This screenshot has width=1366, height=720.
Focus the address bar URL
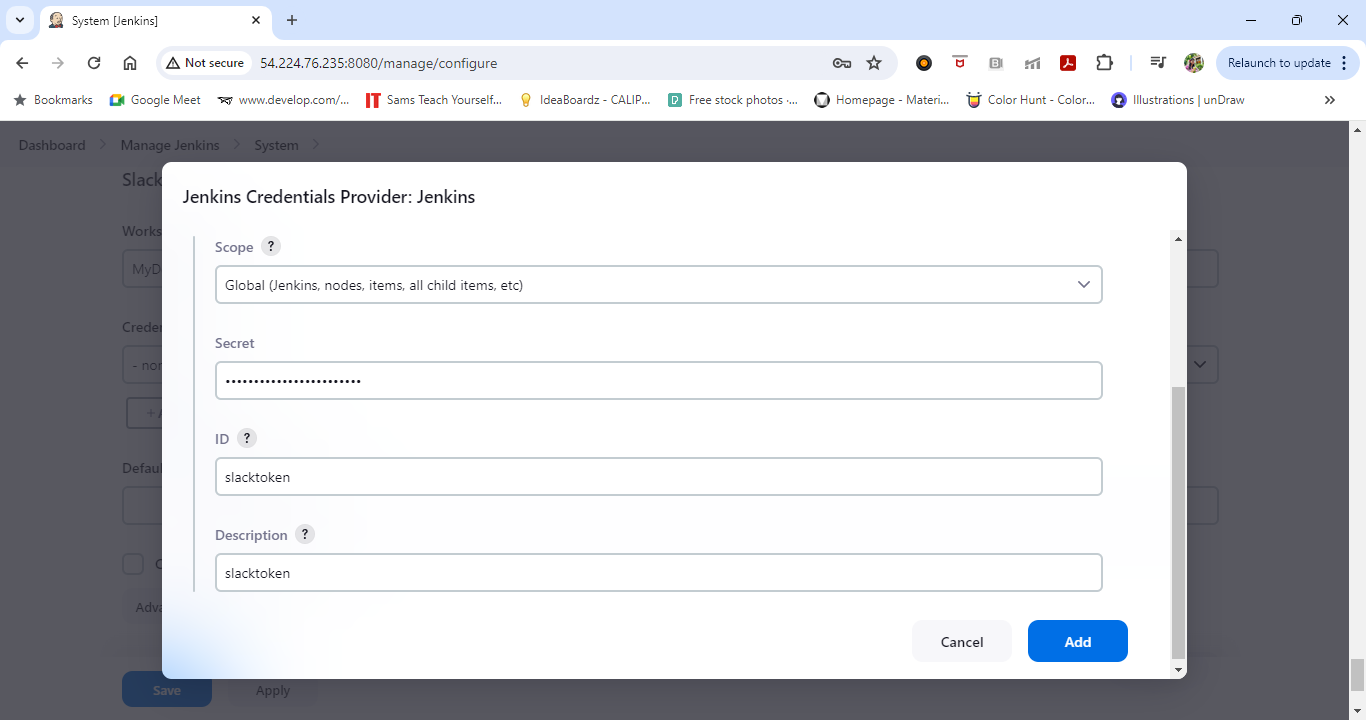378,63
